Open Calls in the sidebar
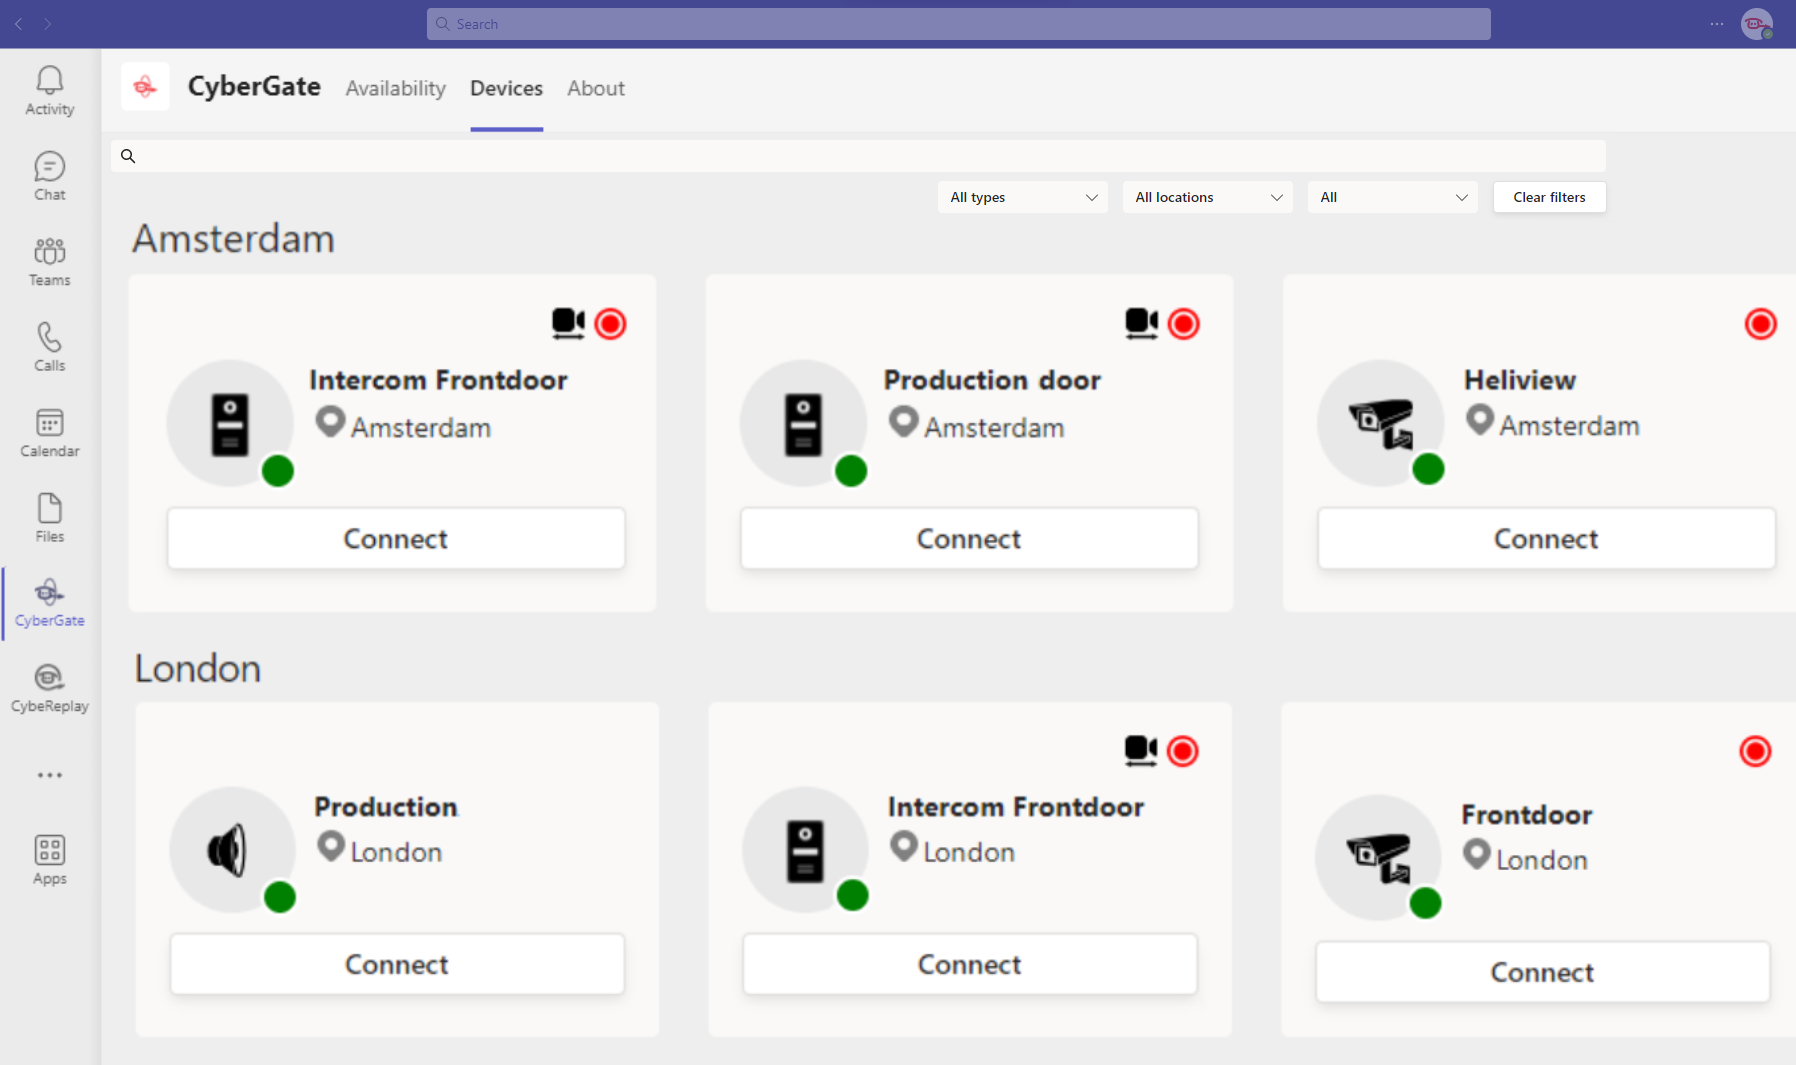Image resolution: width=1796 pixels, height=1065 pixels. click(x=50, y=347)
